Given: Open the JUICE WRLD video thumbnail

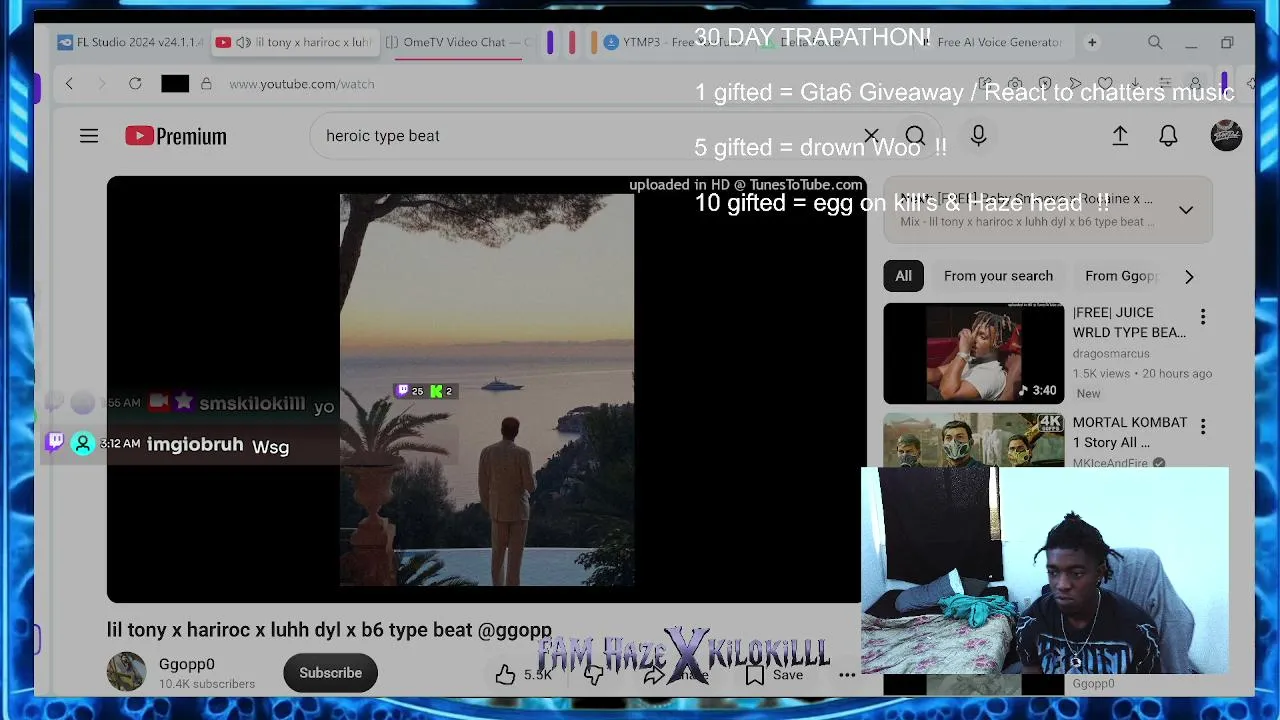Looking at the screenshot, I should (974, 353).
